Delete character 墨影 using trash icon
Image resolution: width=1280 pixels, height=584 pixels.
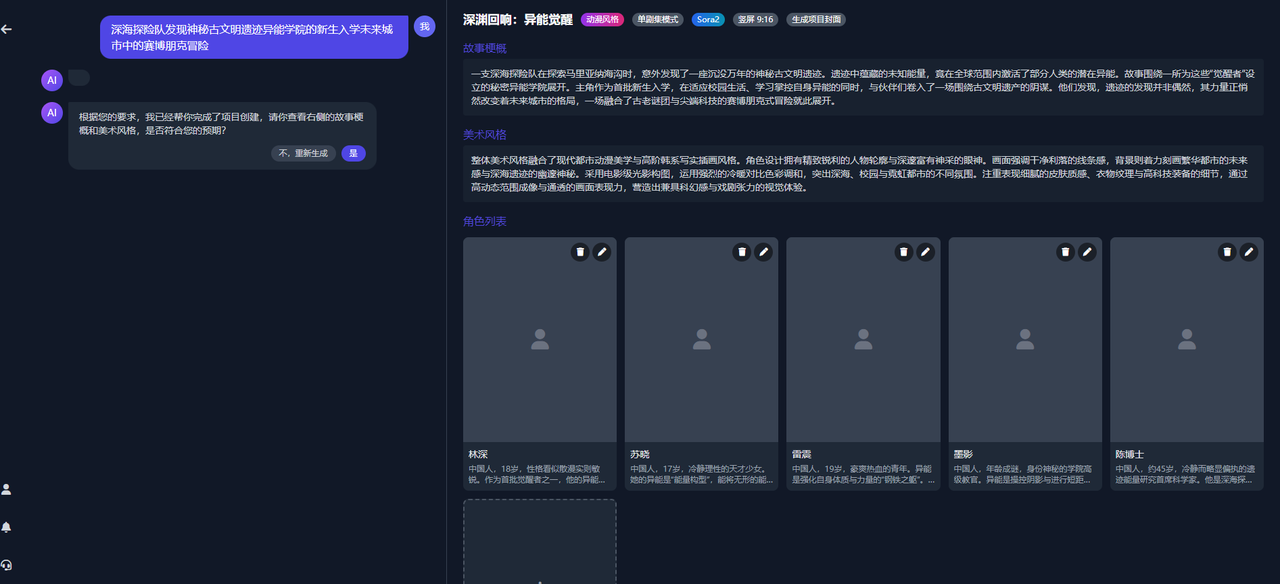(1065, 252)
